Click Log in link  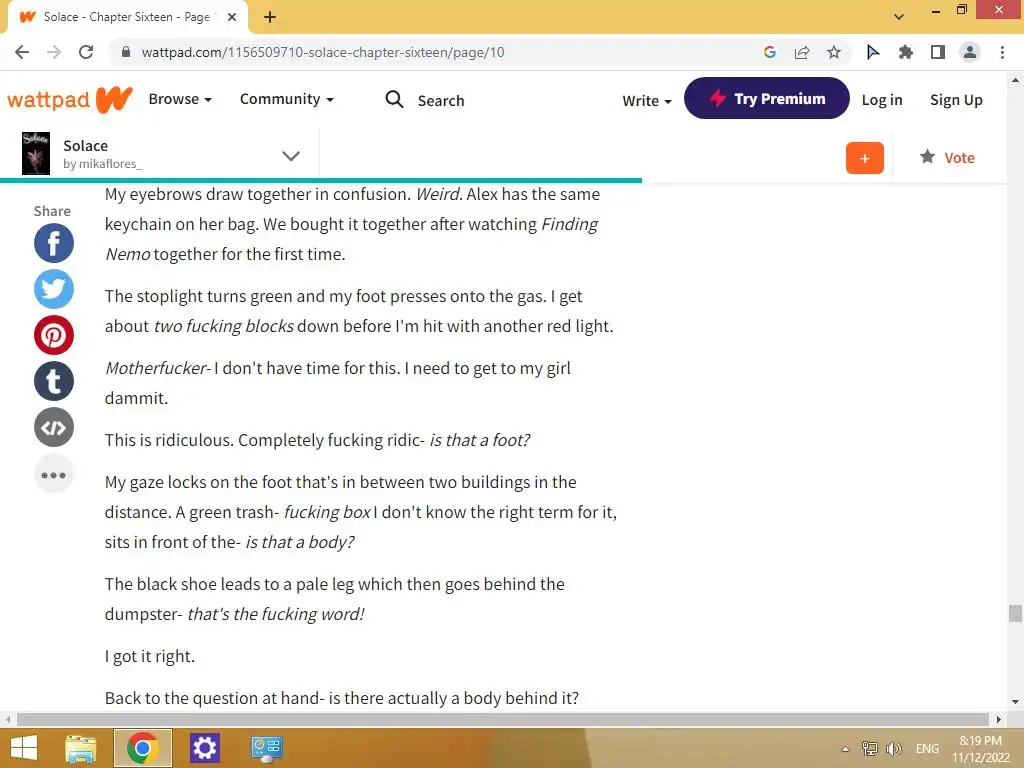point(882,100)
